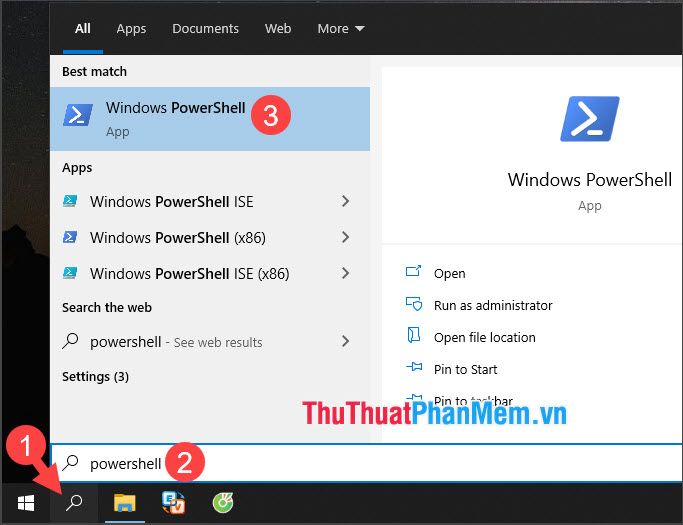Switch to the Documents filter tab
The width and height of the screenshot is (683, 525).
pos(205,29)
